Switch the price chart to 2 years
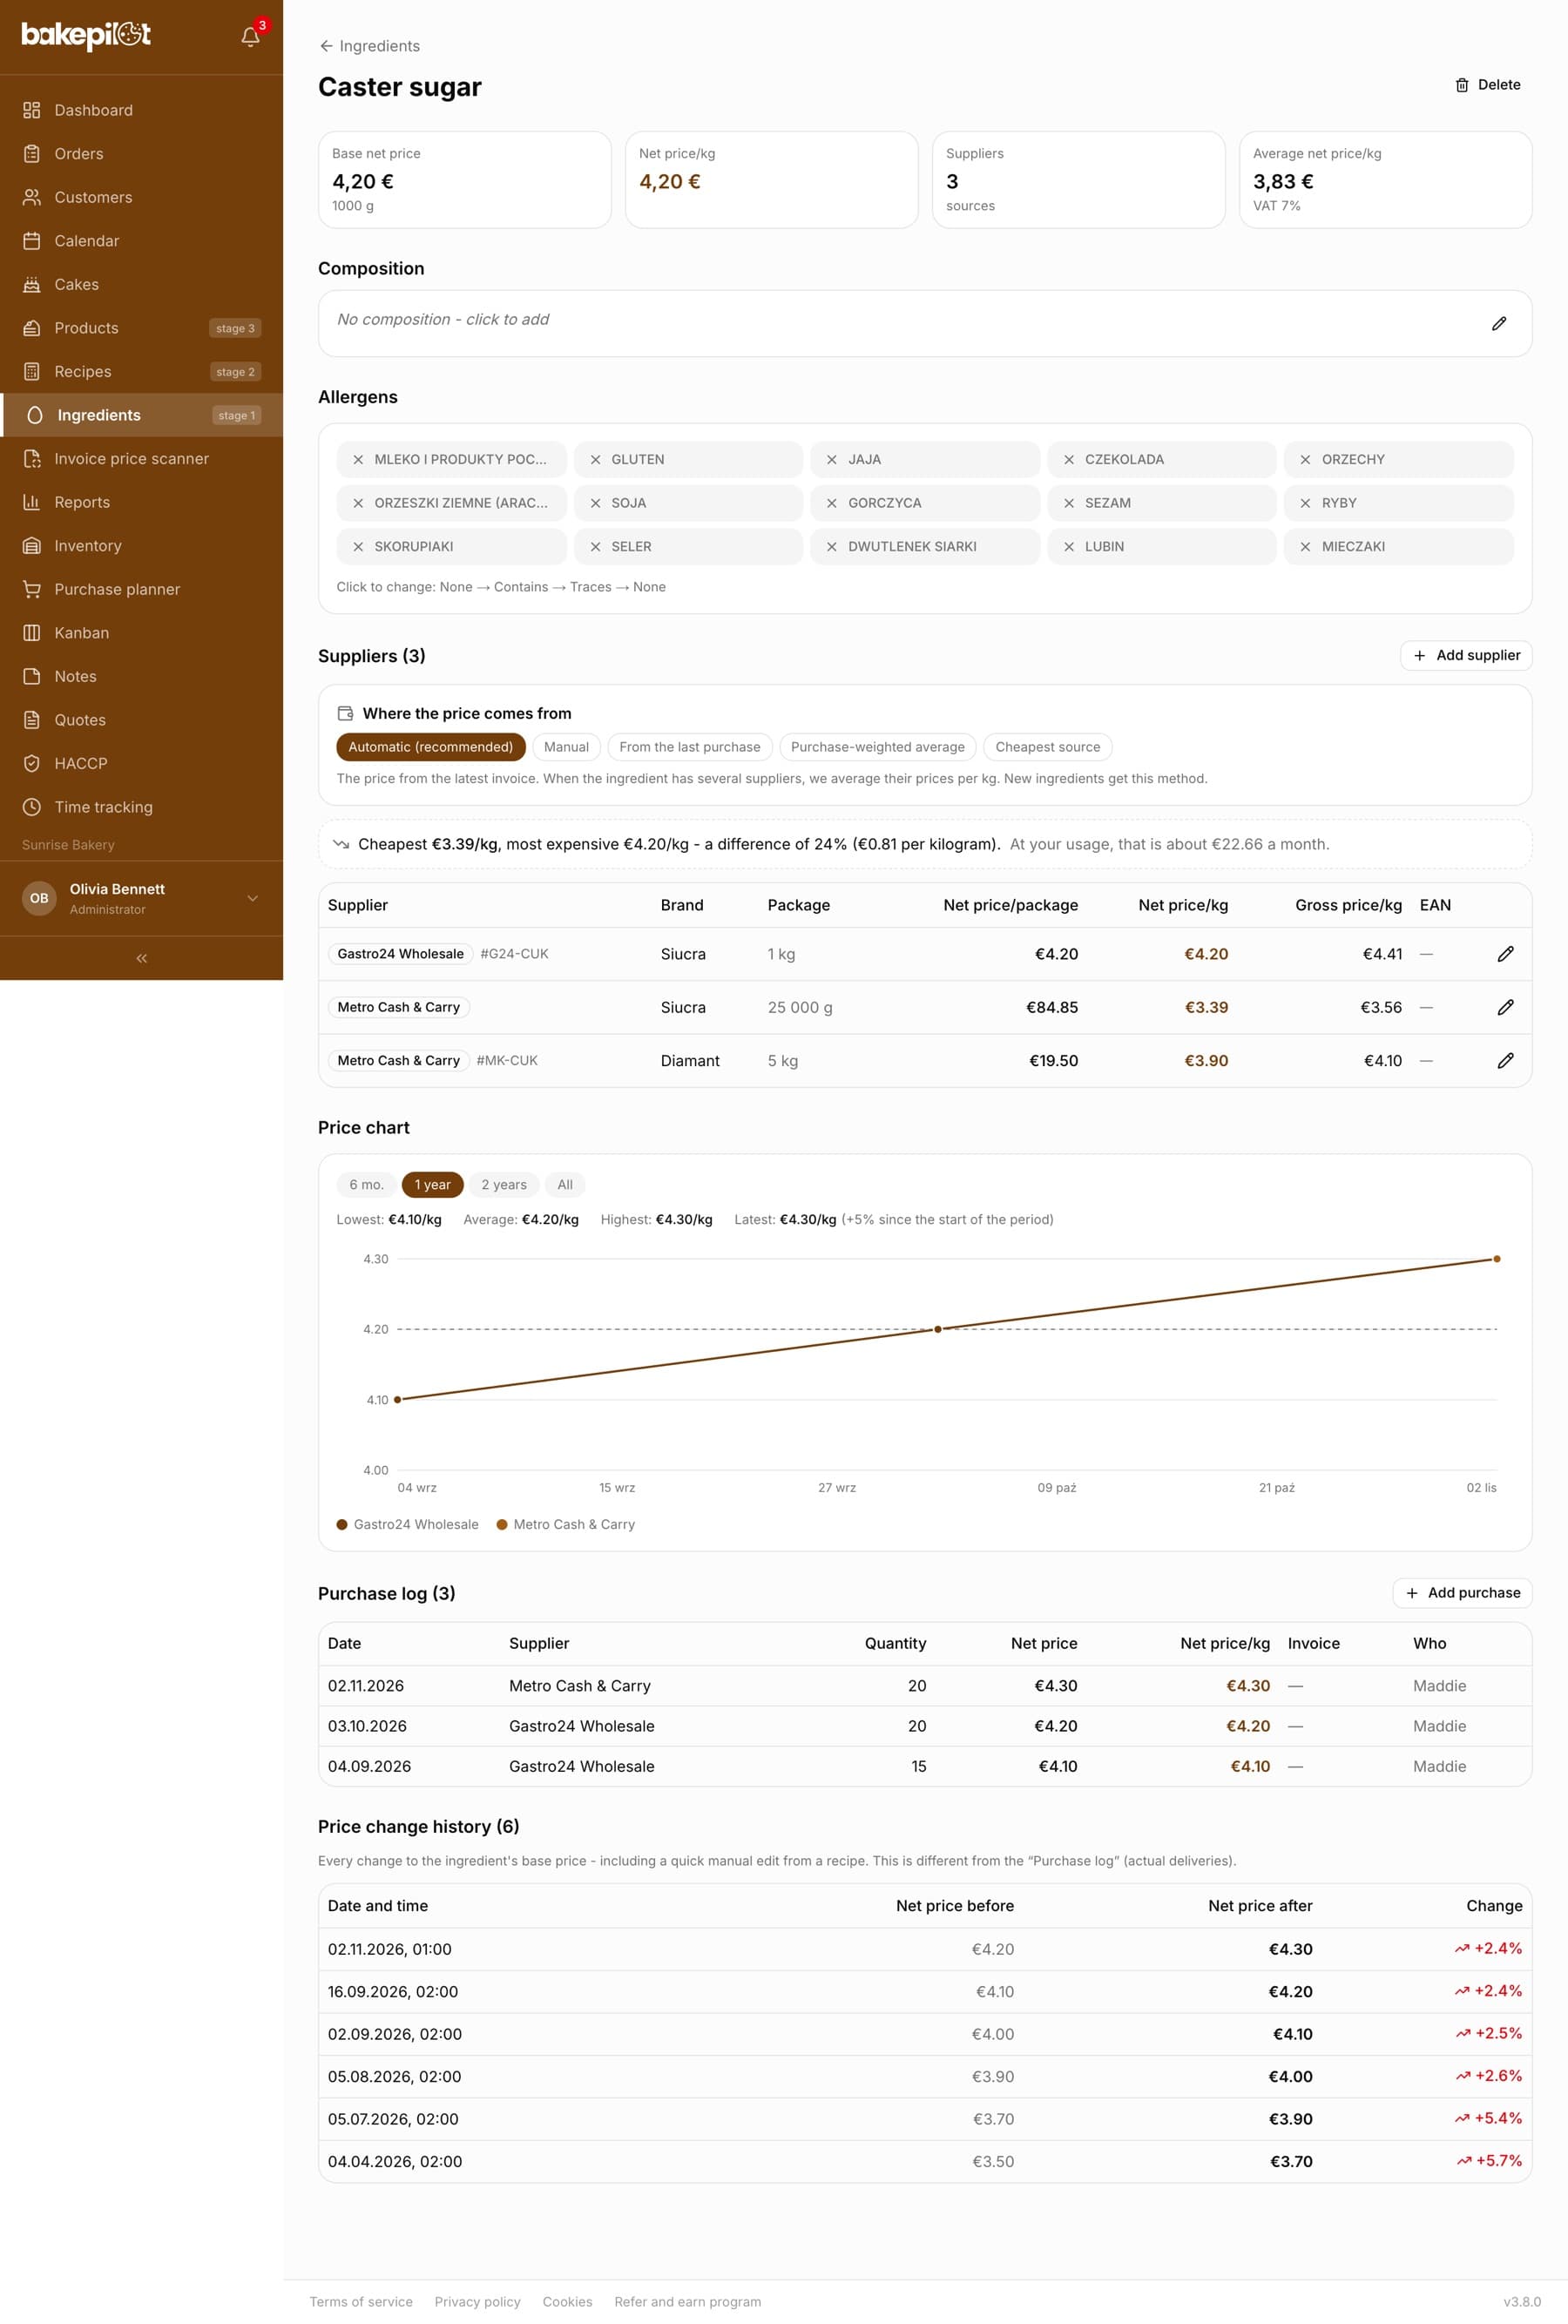 504,1185
